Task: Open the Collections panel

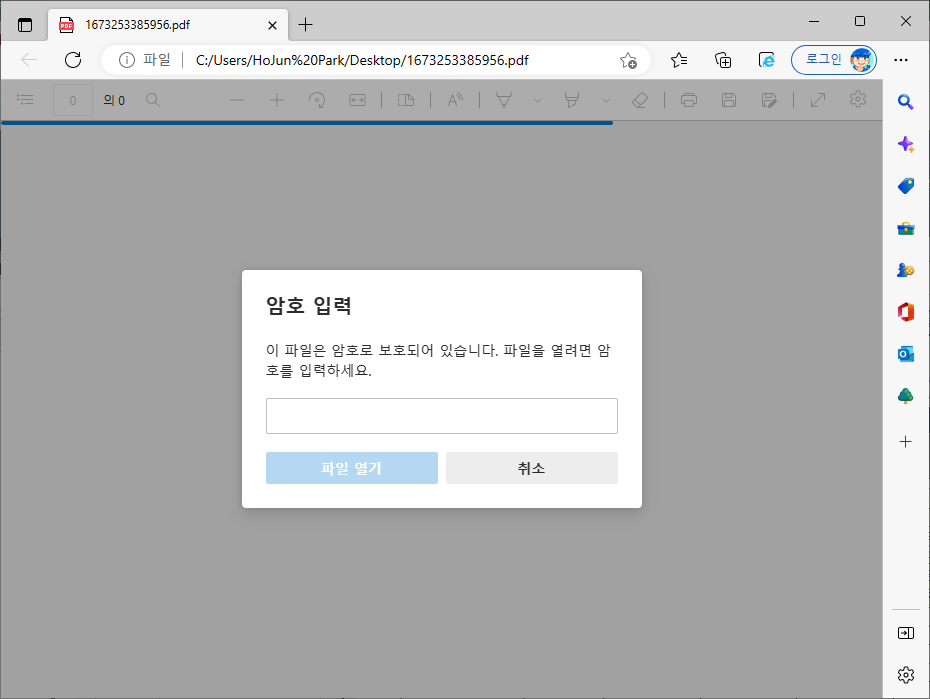Action: coord(723,60)
